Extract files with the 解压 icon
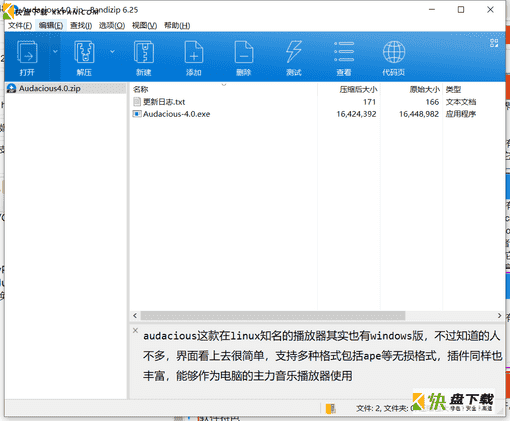 pyautogui.click(x=84, y=57)
